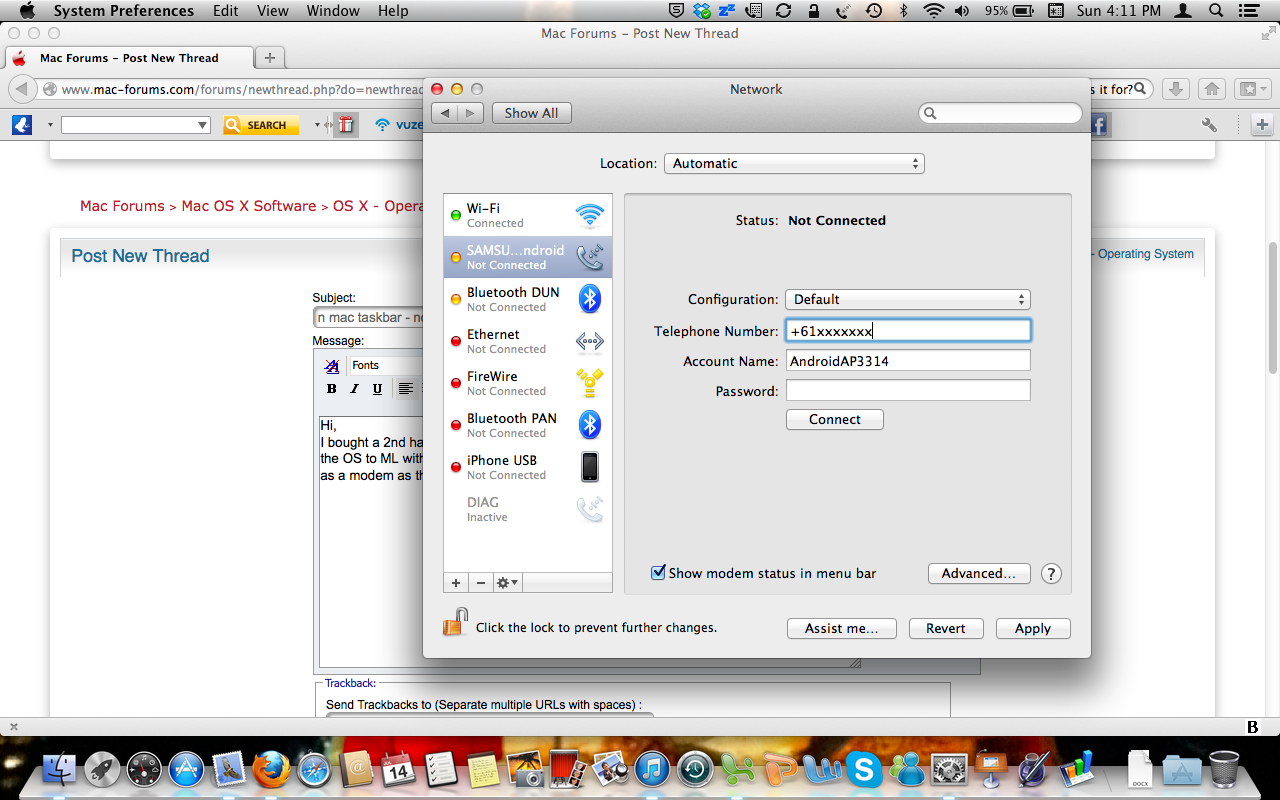Open Safari from the Dock
Viewport: 1280px width, 800px height.
coord(314,769)
